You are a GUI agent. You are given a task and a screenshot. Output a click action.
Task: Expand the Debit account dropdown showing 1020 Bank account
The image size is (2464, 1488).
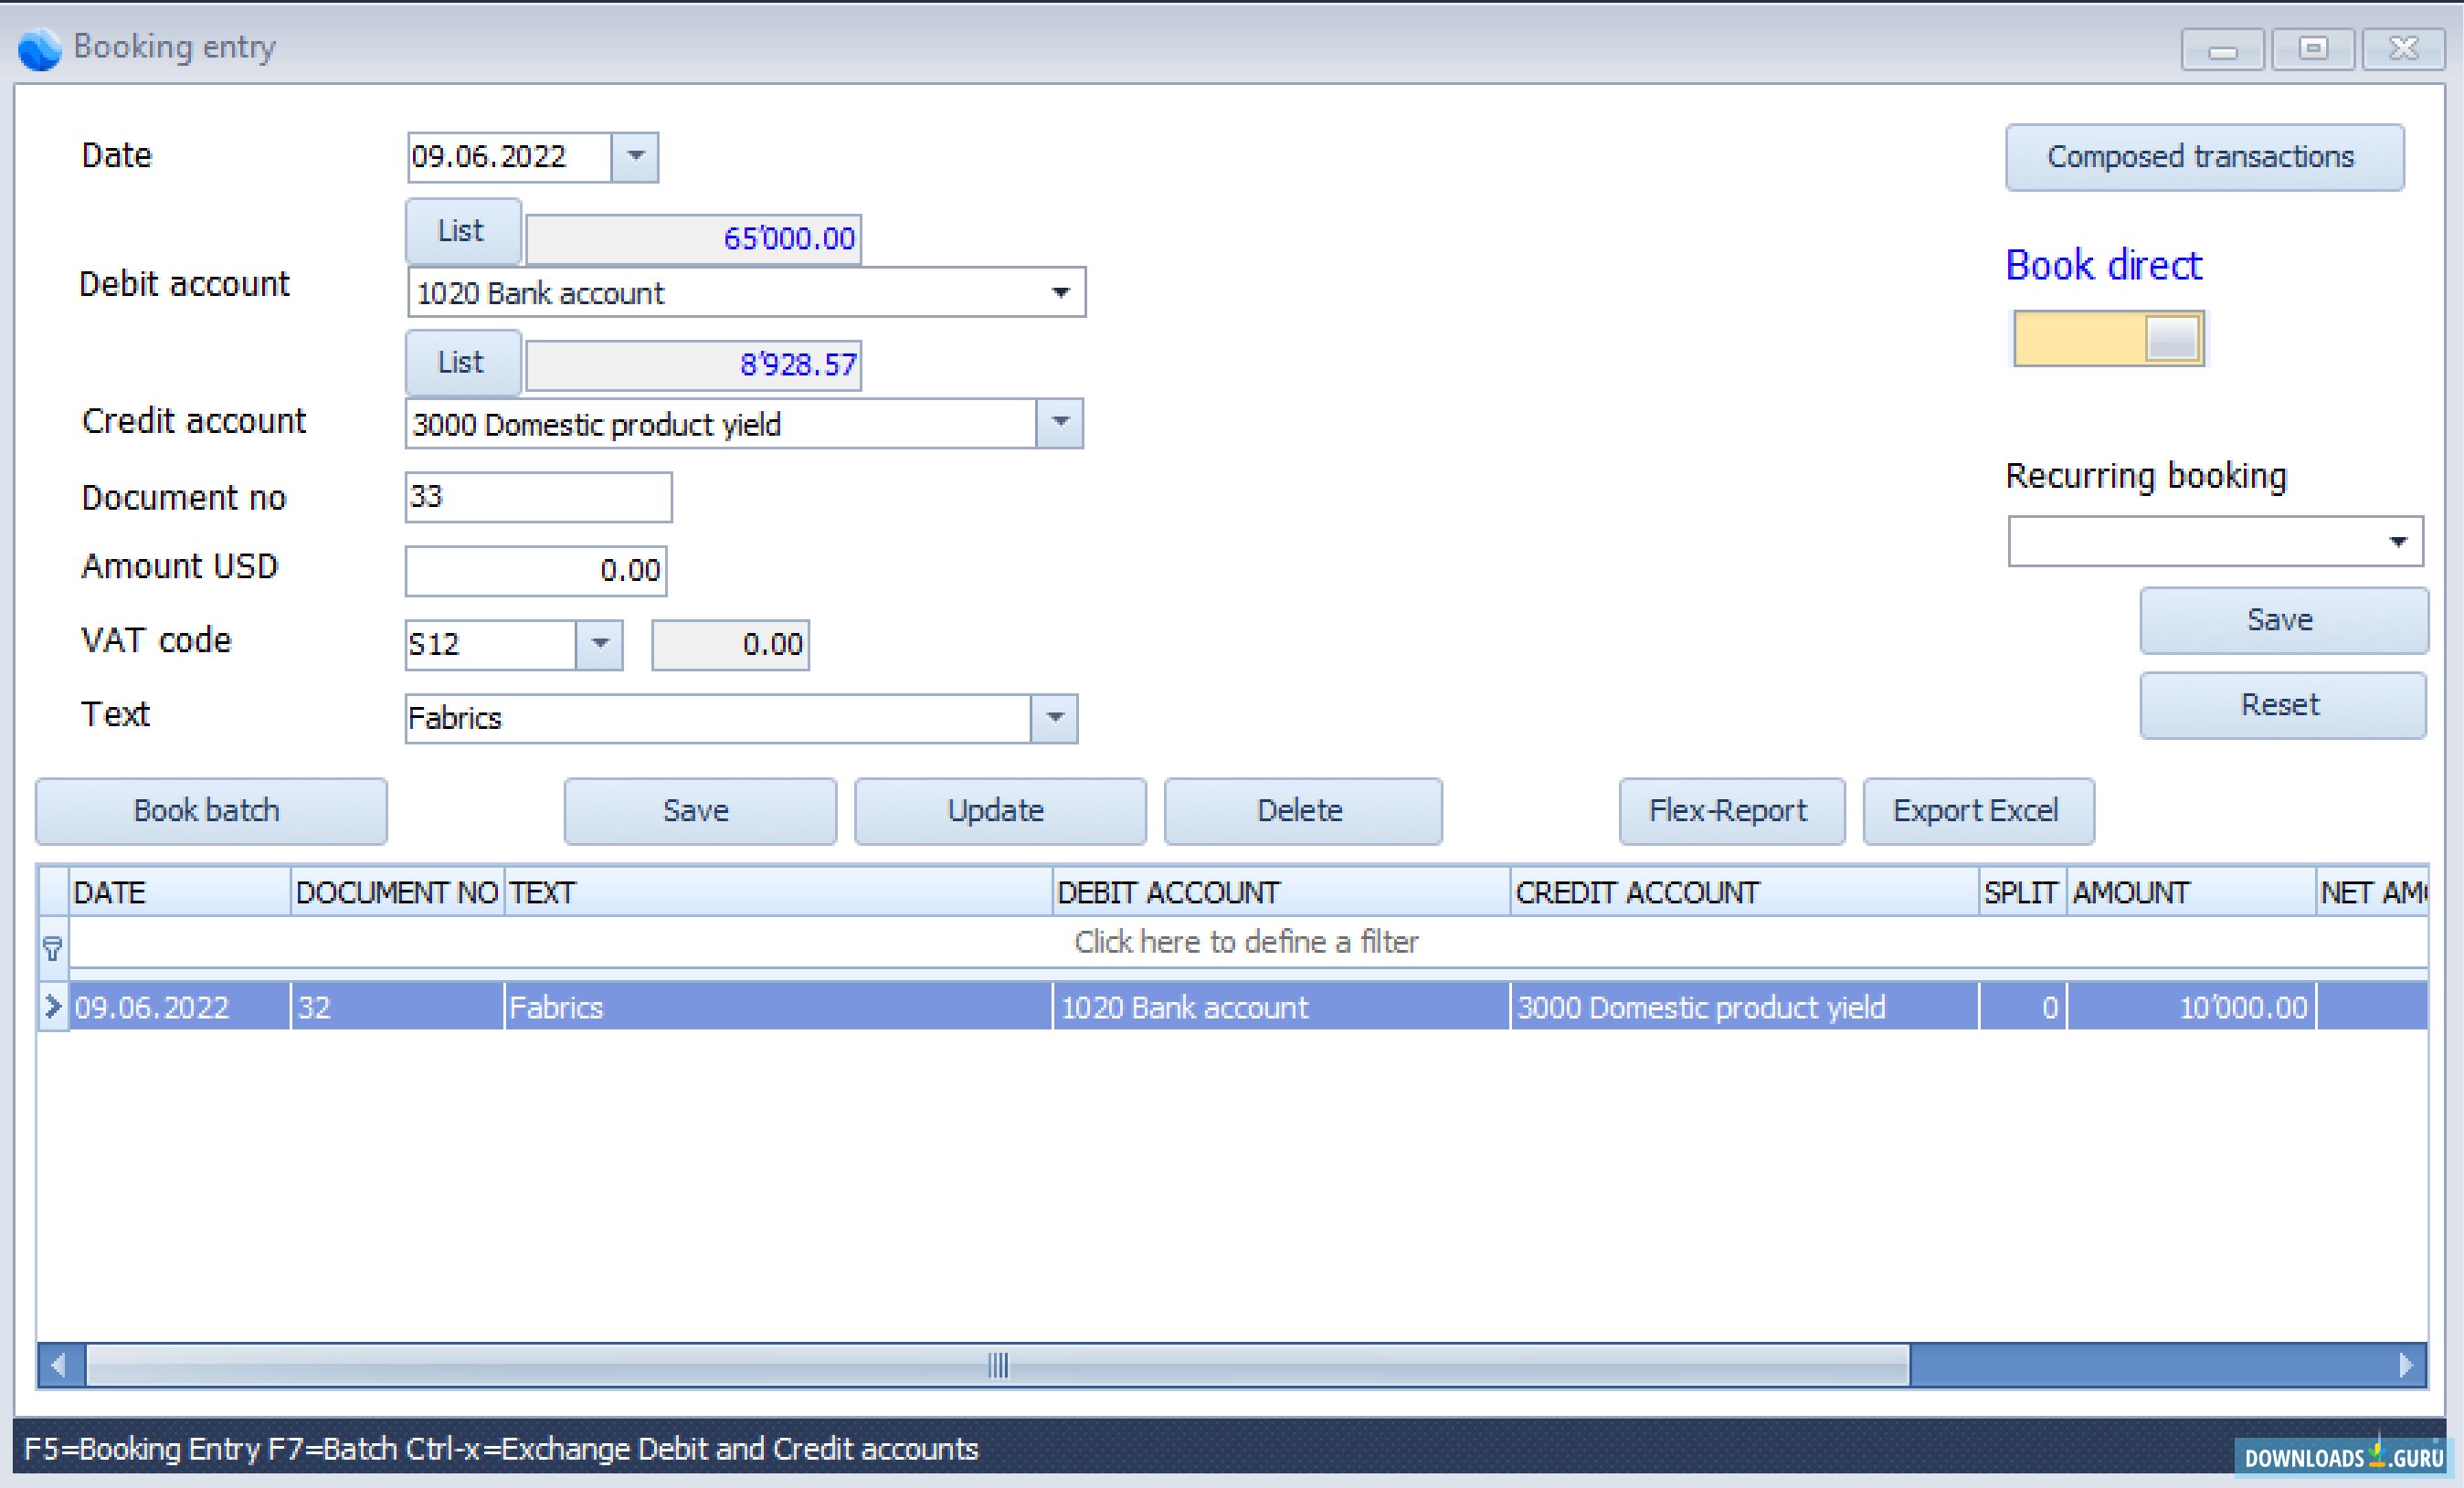pos(1062,292)
